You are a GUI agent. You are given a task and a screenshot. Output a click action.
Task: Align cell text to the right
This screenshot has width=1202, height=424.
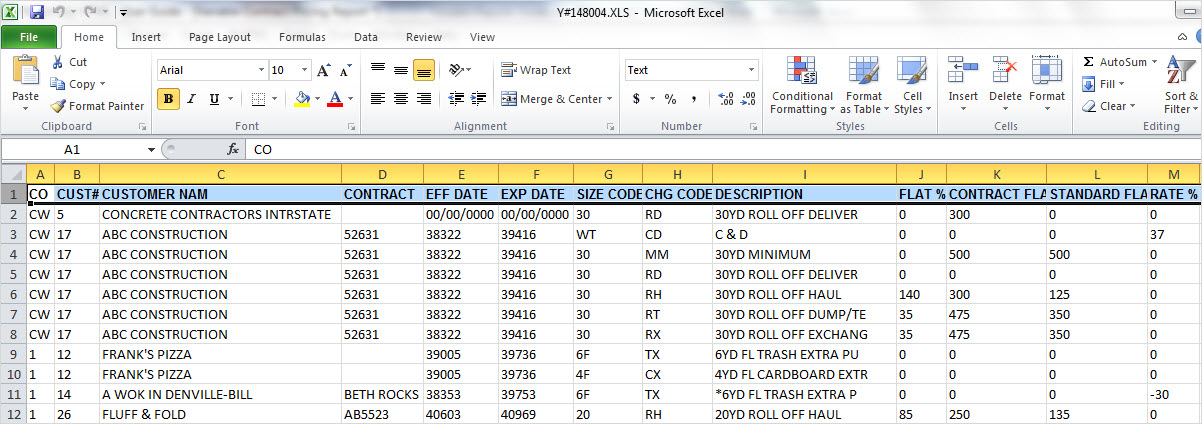click(422, 99)
